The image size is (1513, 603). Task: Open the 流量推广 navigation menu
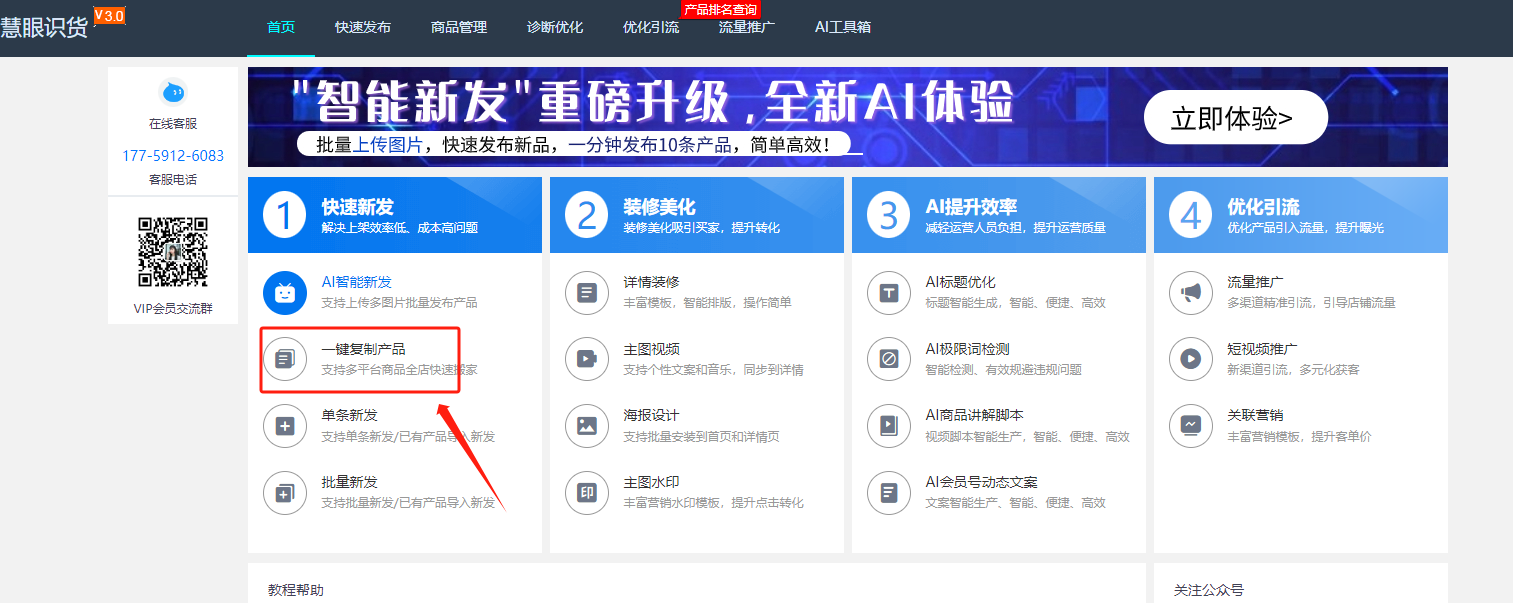pyautogui.click(x=747, y=27)
